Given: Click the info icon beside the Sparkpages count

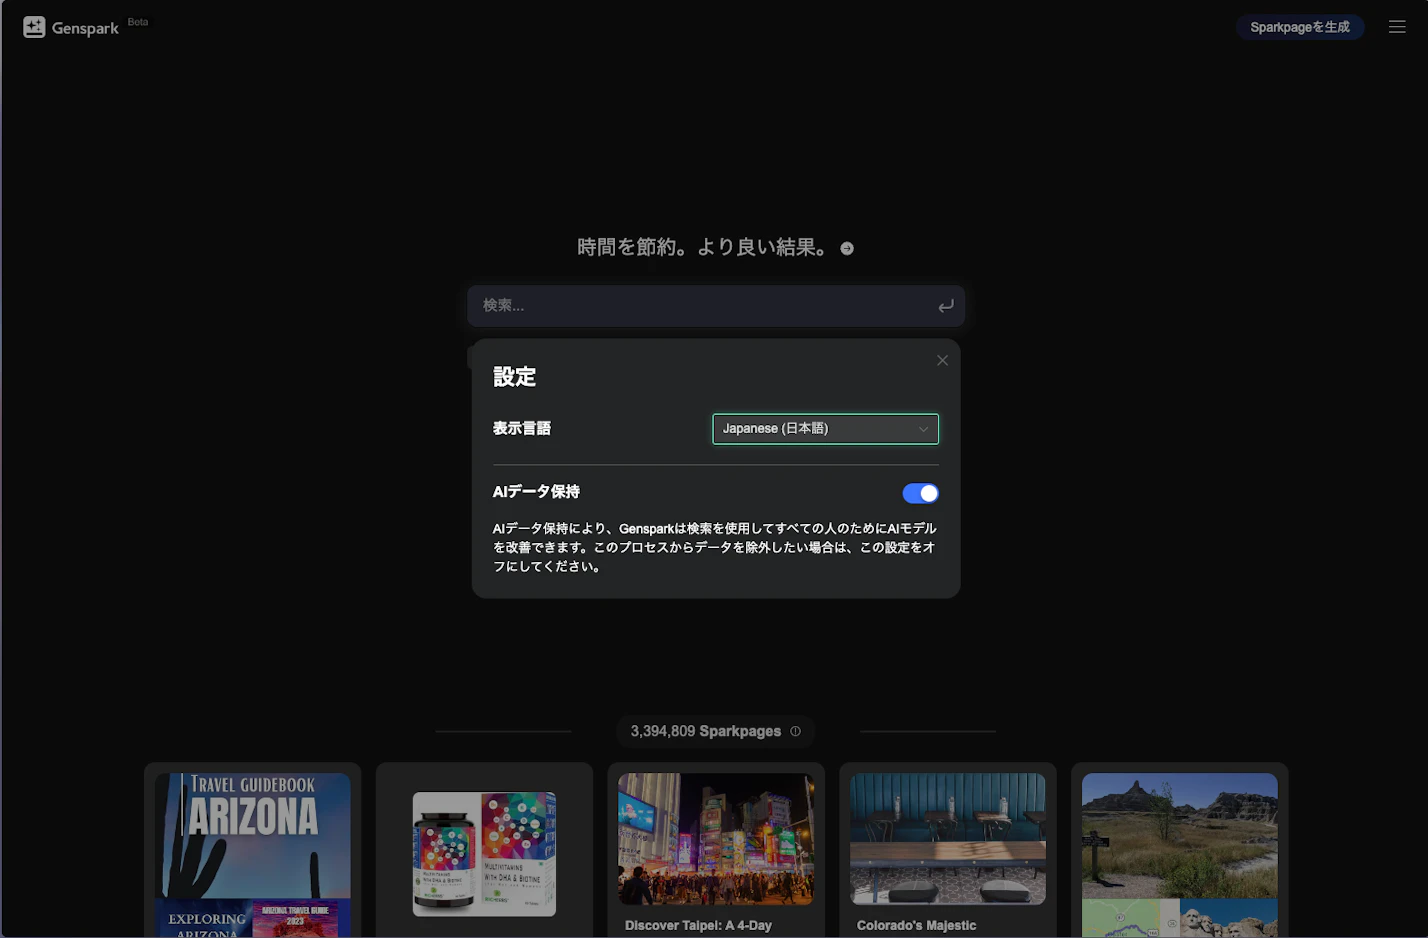Looking at the screenshot, I should [x=795, y=731].
